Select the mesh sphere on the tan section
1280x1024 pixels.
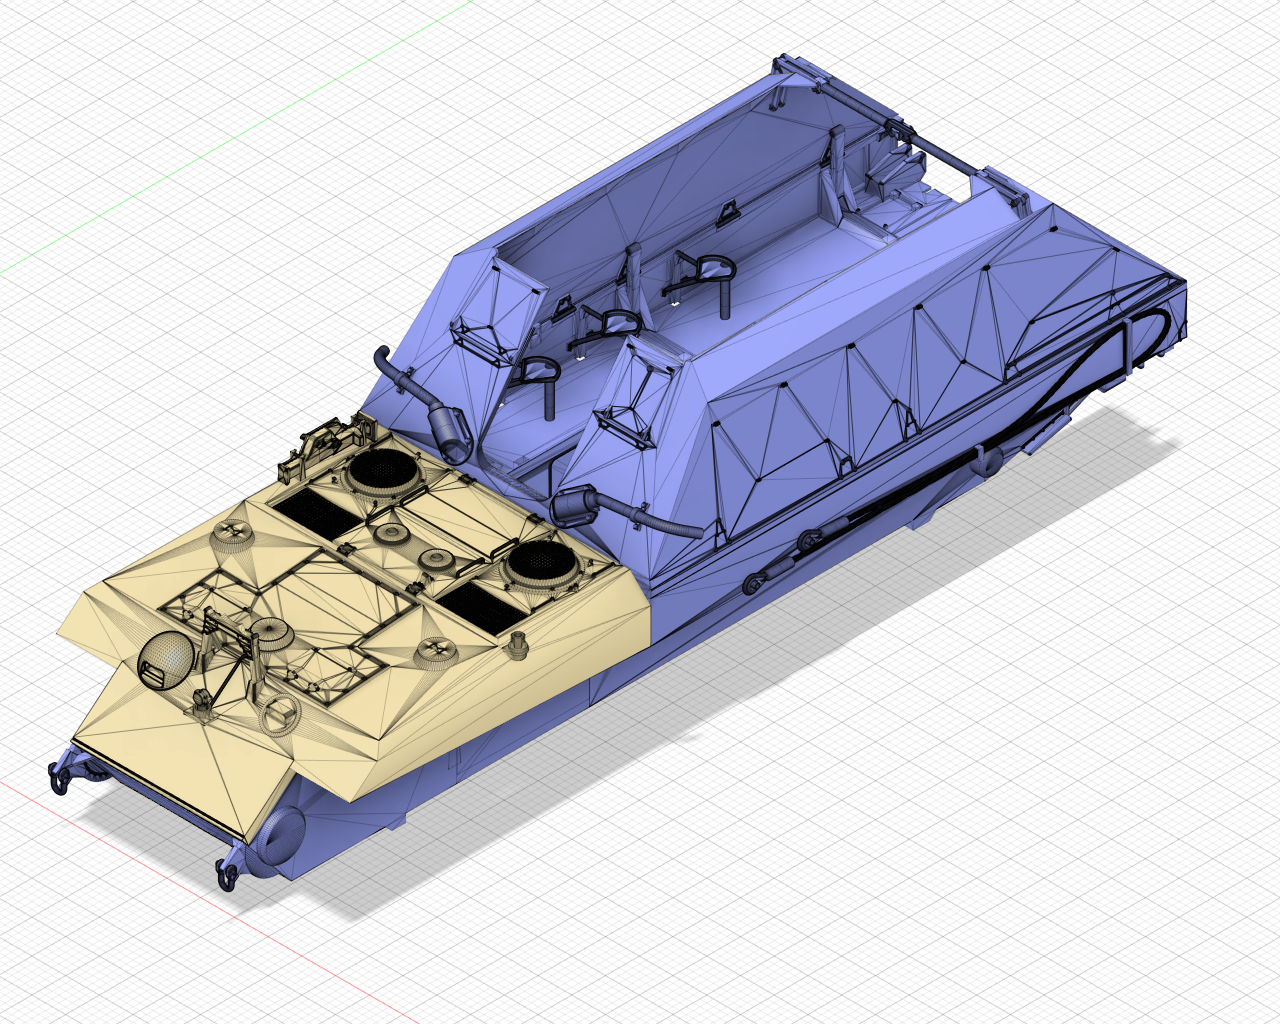tap(164, 661)
